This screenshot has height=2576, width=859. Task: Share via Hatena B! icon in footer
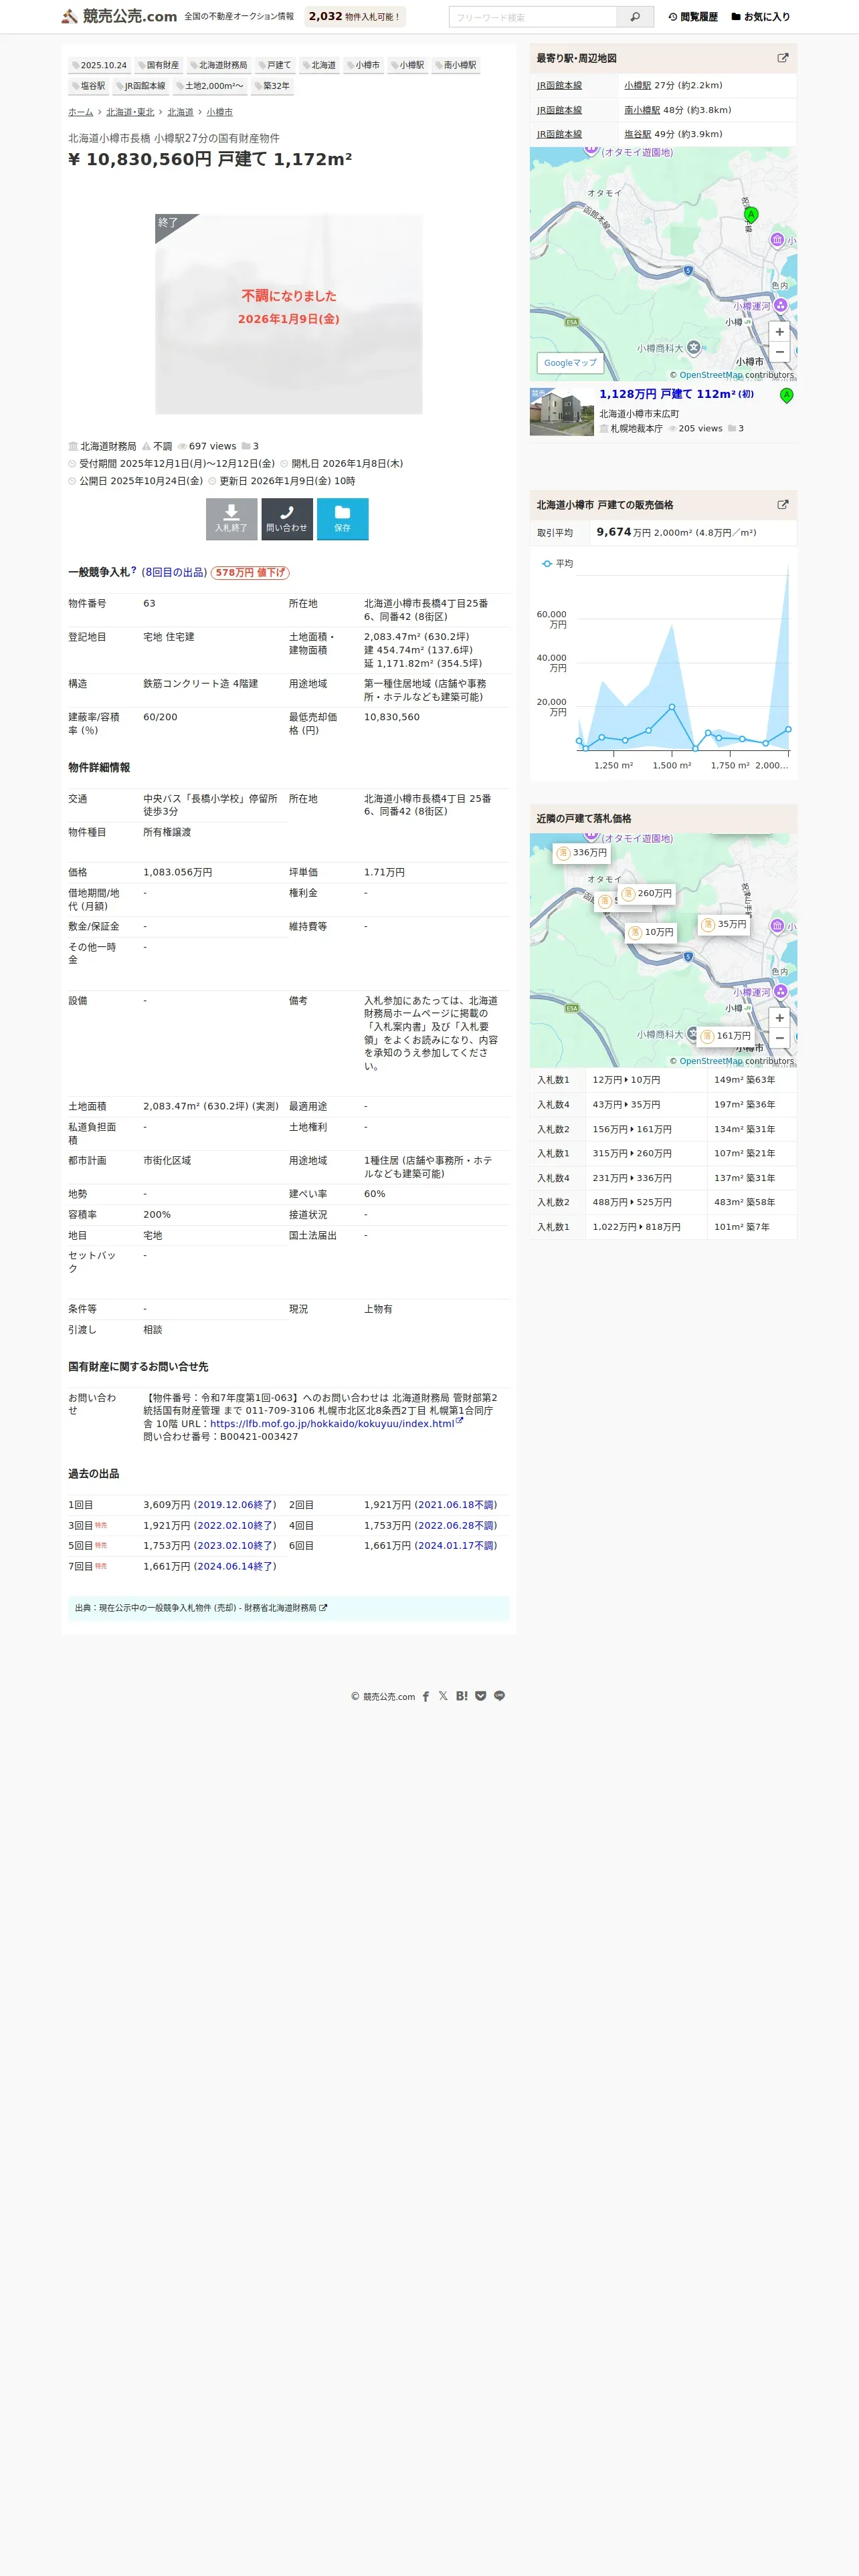point(462,1696)
